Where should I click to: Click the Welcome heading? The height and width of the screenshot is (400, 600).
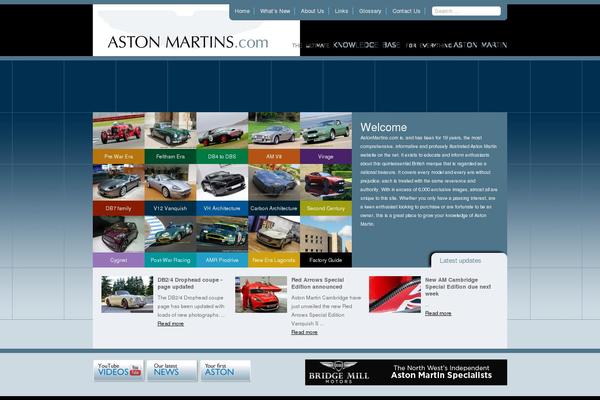pyautogui.click(x=383, y=127)
